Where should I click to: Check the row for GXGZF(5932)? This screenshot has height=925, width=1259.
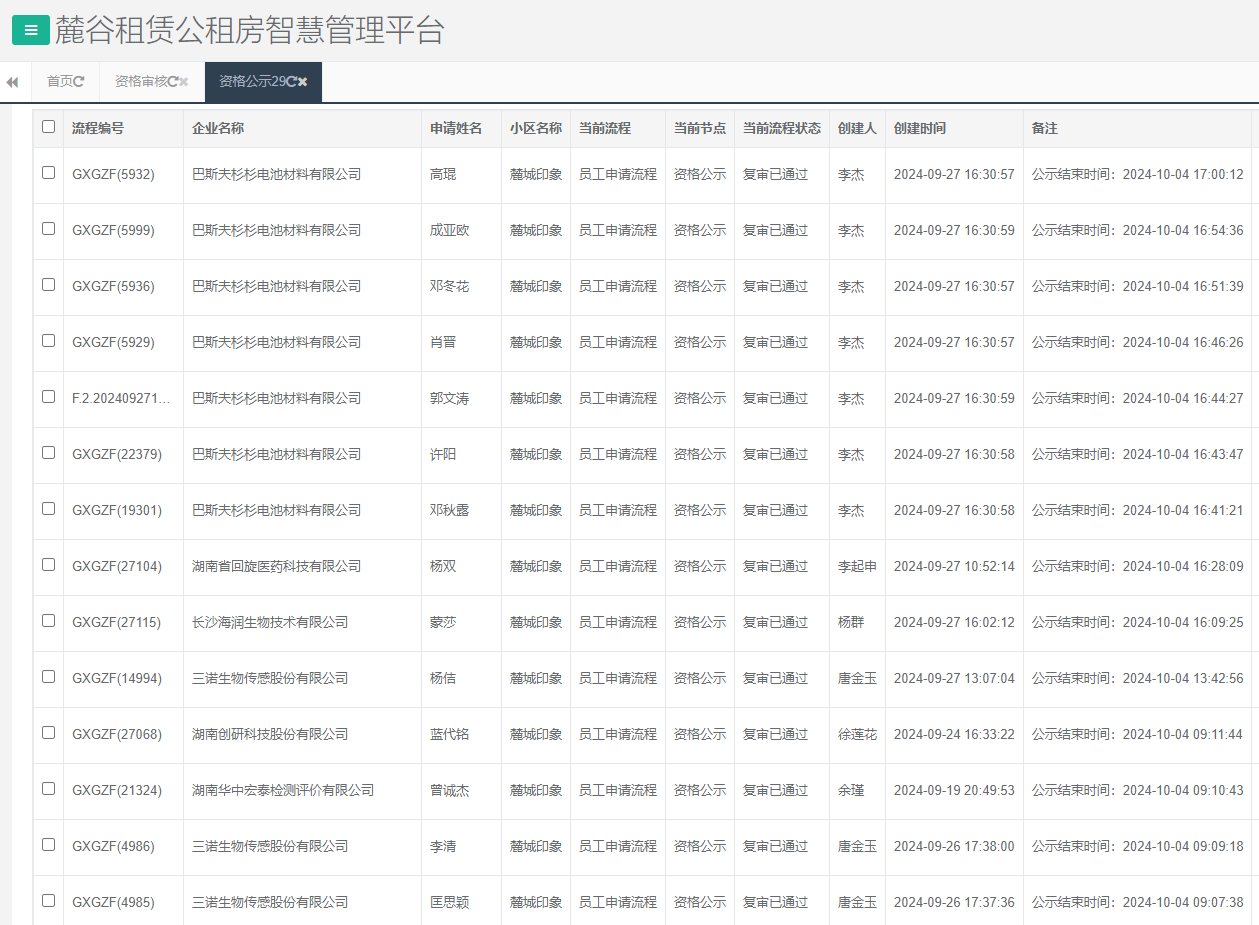[x=47, y=174]
